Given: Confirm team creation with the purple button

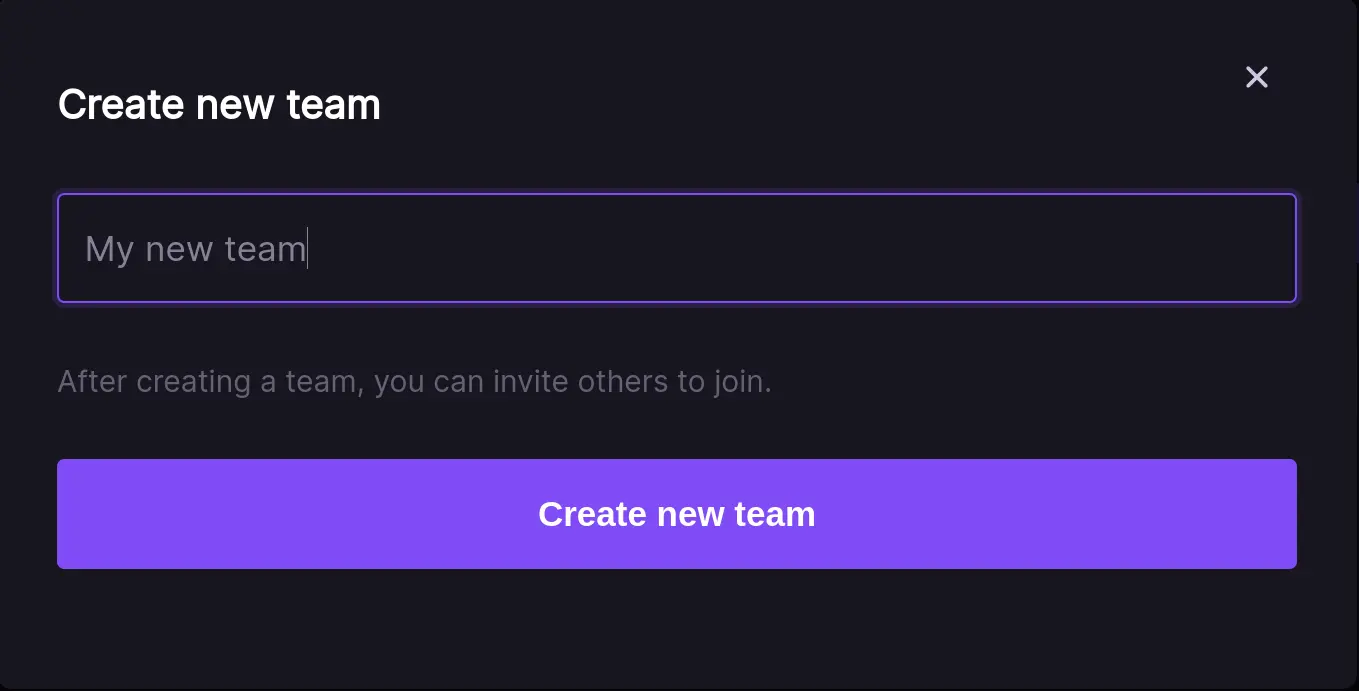Looking at the screenshot, I should pos(676,514).
